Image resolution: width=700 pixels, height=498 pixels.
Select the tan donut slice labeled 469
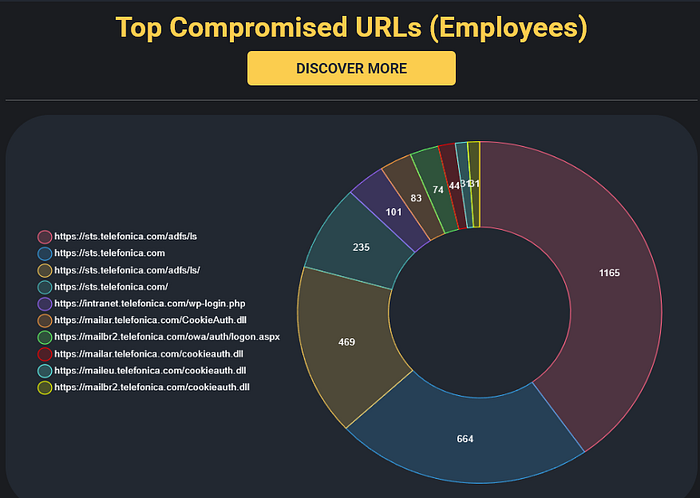point(346,344)
